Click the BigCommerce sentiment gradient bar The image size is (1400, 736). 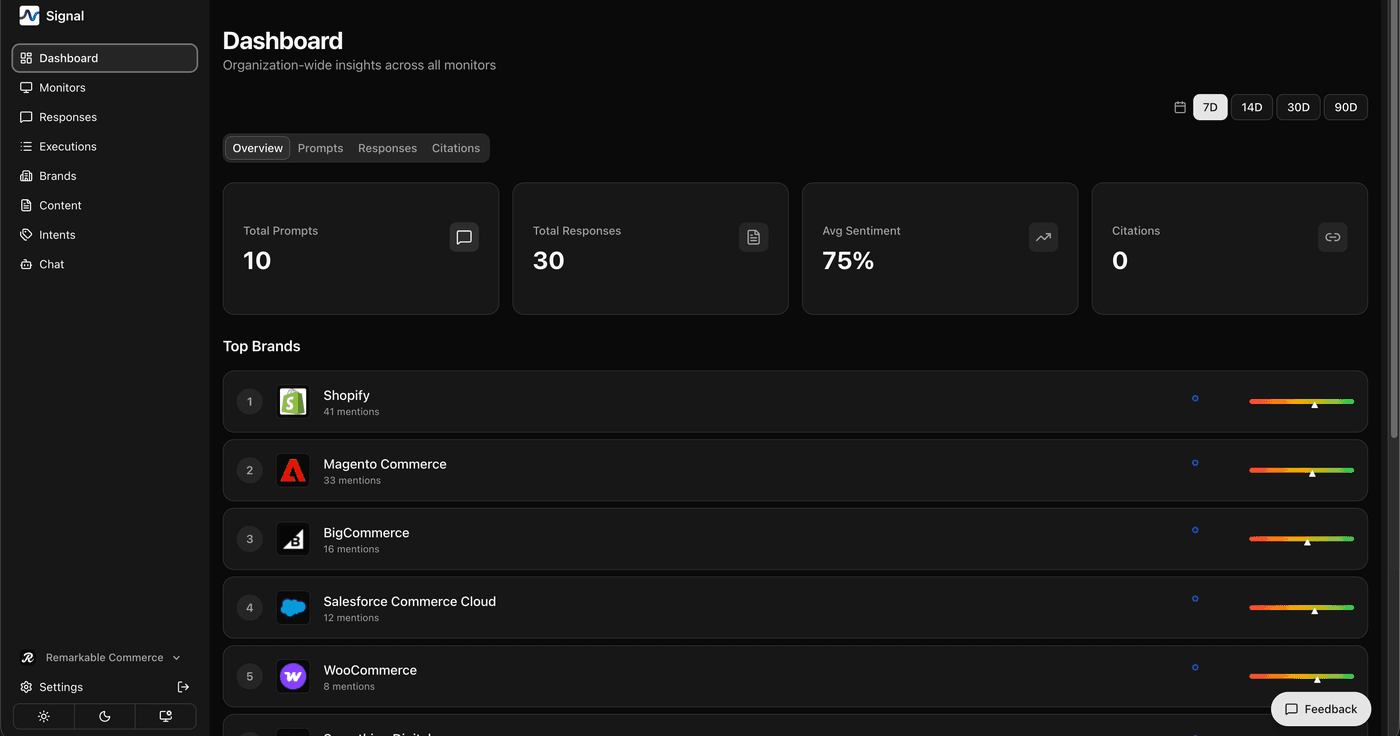[x=1301, y=539]
